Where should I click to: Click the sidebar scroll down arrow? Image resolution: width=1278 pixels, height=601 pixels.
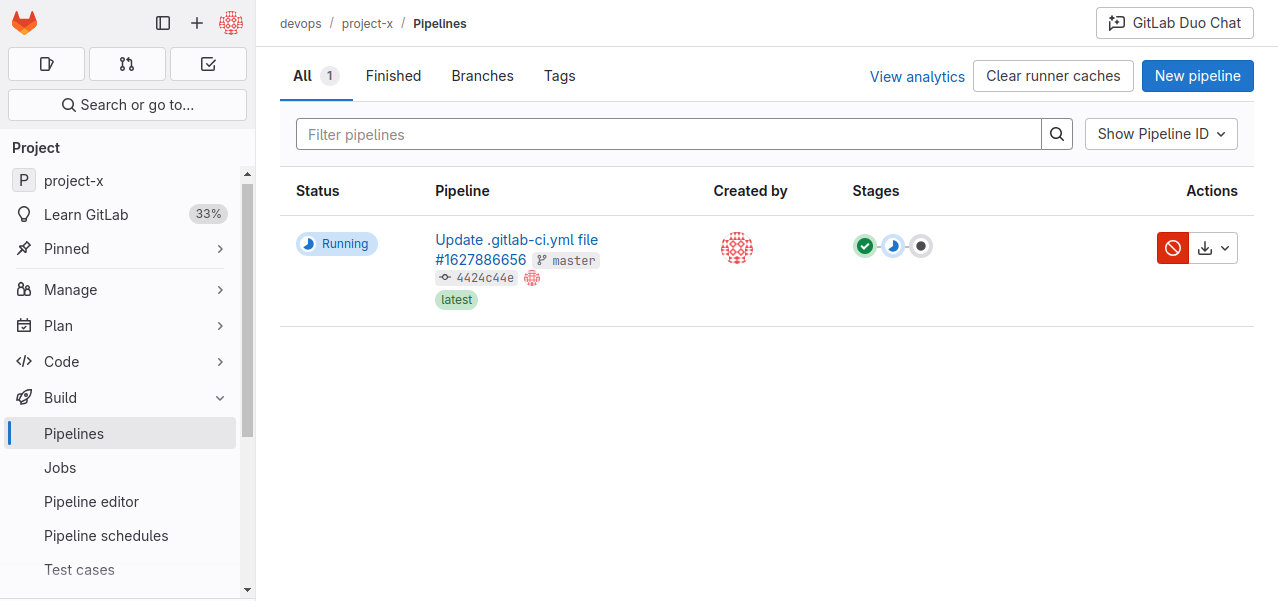(248, 590)
